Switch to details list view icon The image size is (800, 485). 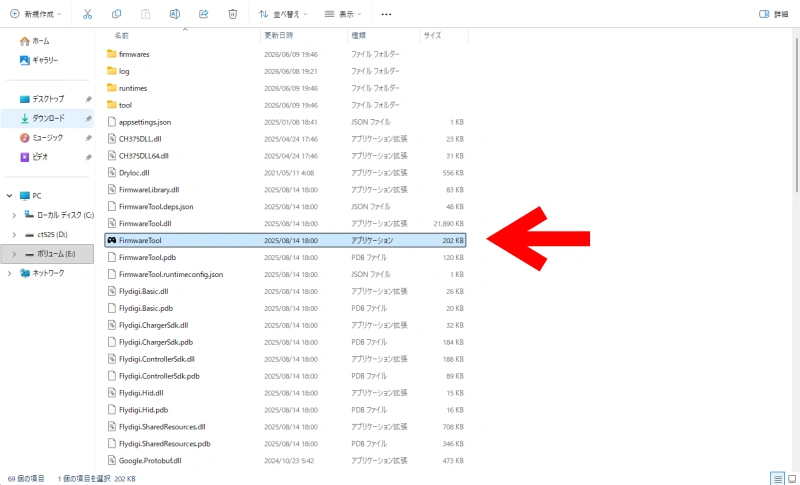pos(777,479)
